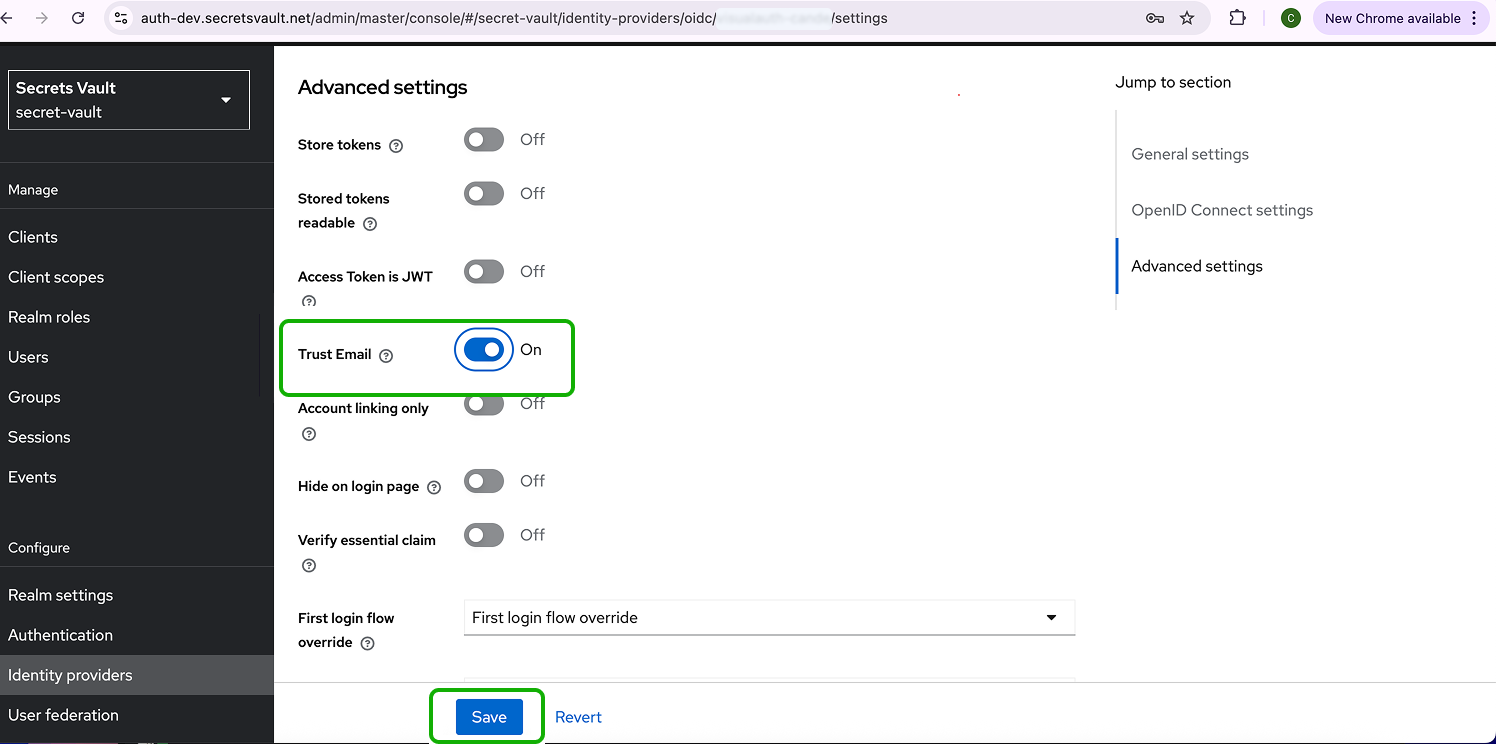Open the Chrome extensions puzzle icon
The width and height of the screenshot is (1496, 744).
1237,18
